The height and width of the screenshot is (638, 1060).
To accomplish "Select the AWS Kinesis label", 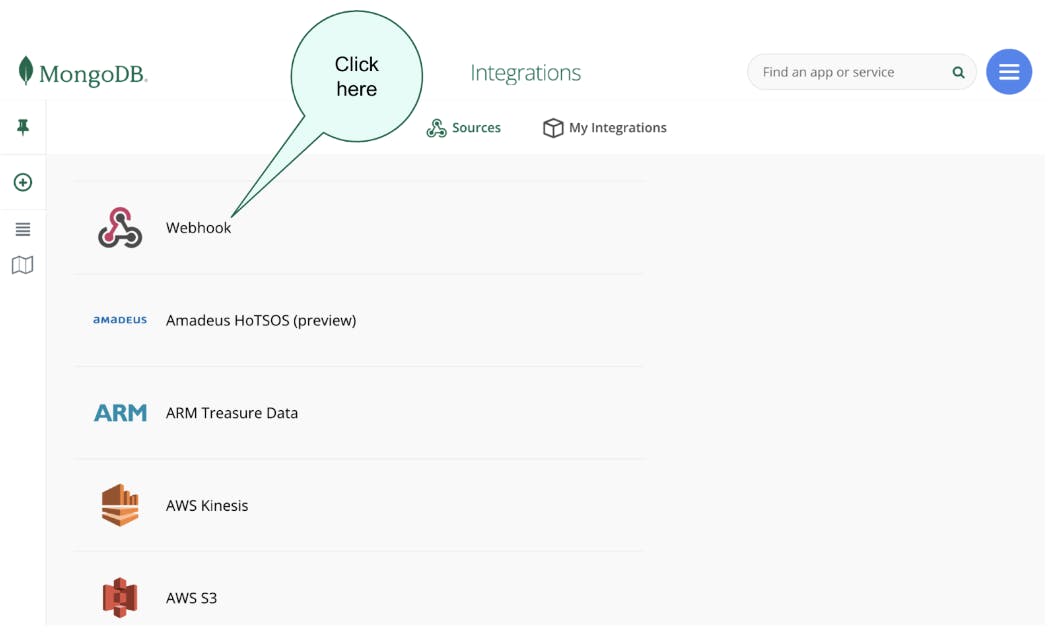I will tap(207, 506).
